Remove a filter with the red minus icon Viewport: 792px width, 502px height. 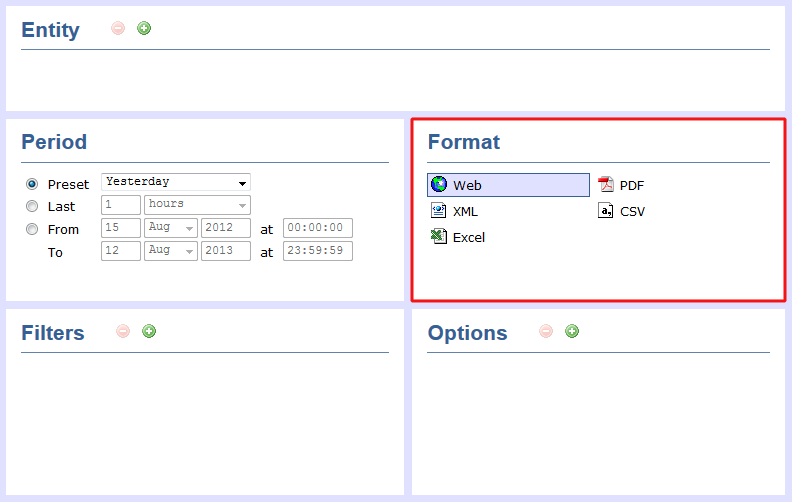pos(123,331)
